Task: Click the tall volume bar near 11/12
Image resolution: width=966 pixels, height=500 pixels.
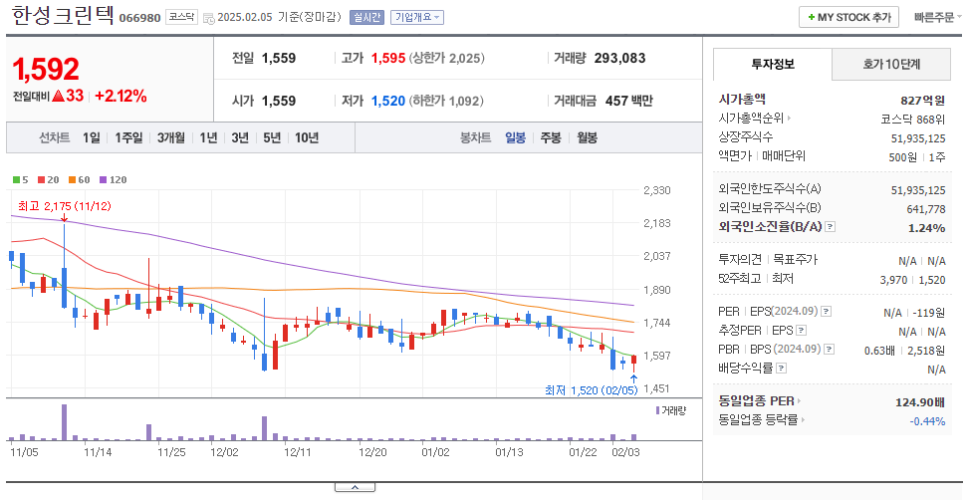Action: click(64, 422)
